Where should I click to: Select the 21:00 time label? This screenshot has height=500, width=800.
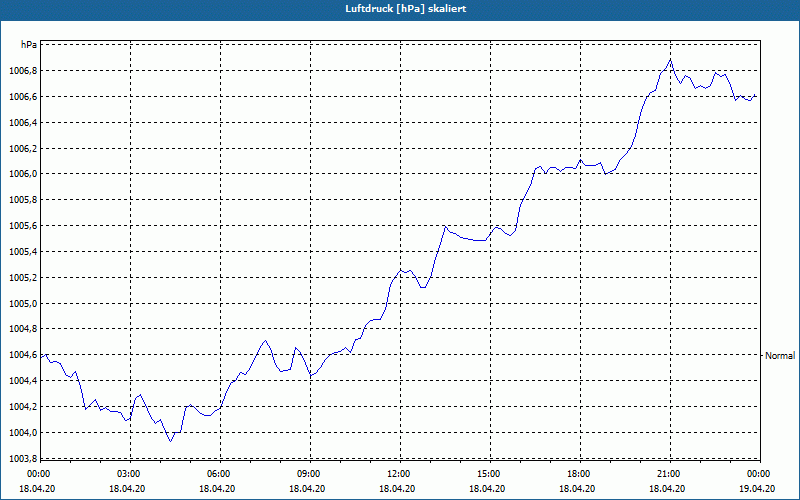click(x=670, y=474)
